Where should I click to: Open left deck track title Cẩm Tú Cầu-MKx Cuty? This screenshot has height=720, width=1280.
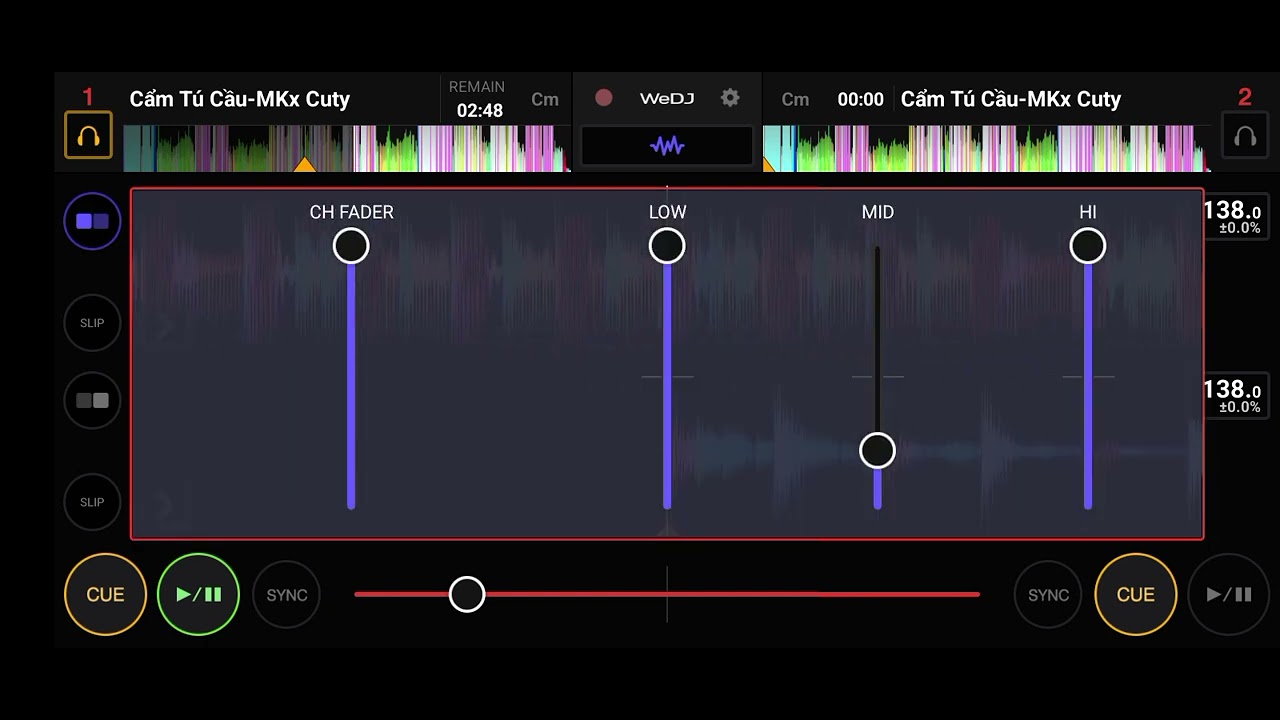[x=240, y=99]
